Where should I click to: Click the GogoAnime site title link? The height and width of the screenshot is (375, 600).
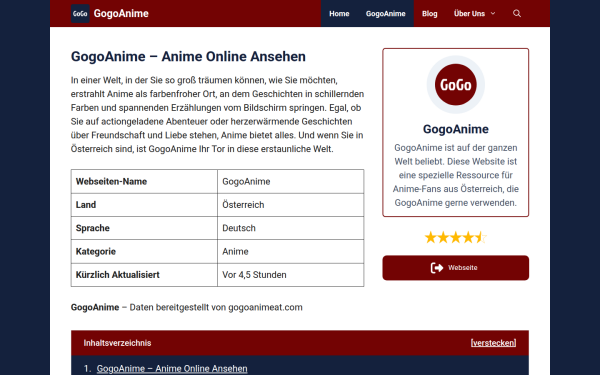pos(121,13)
